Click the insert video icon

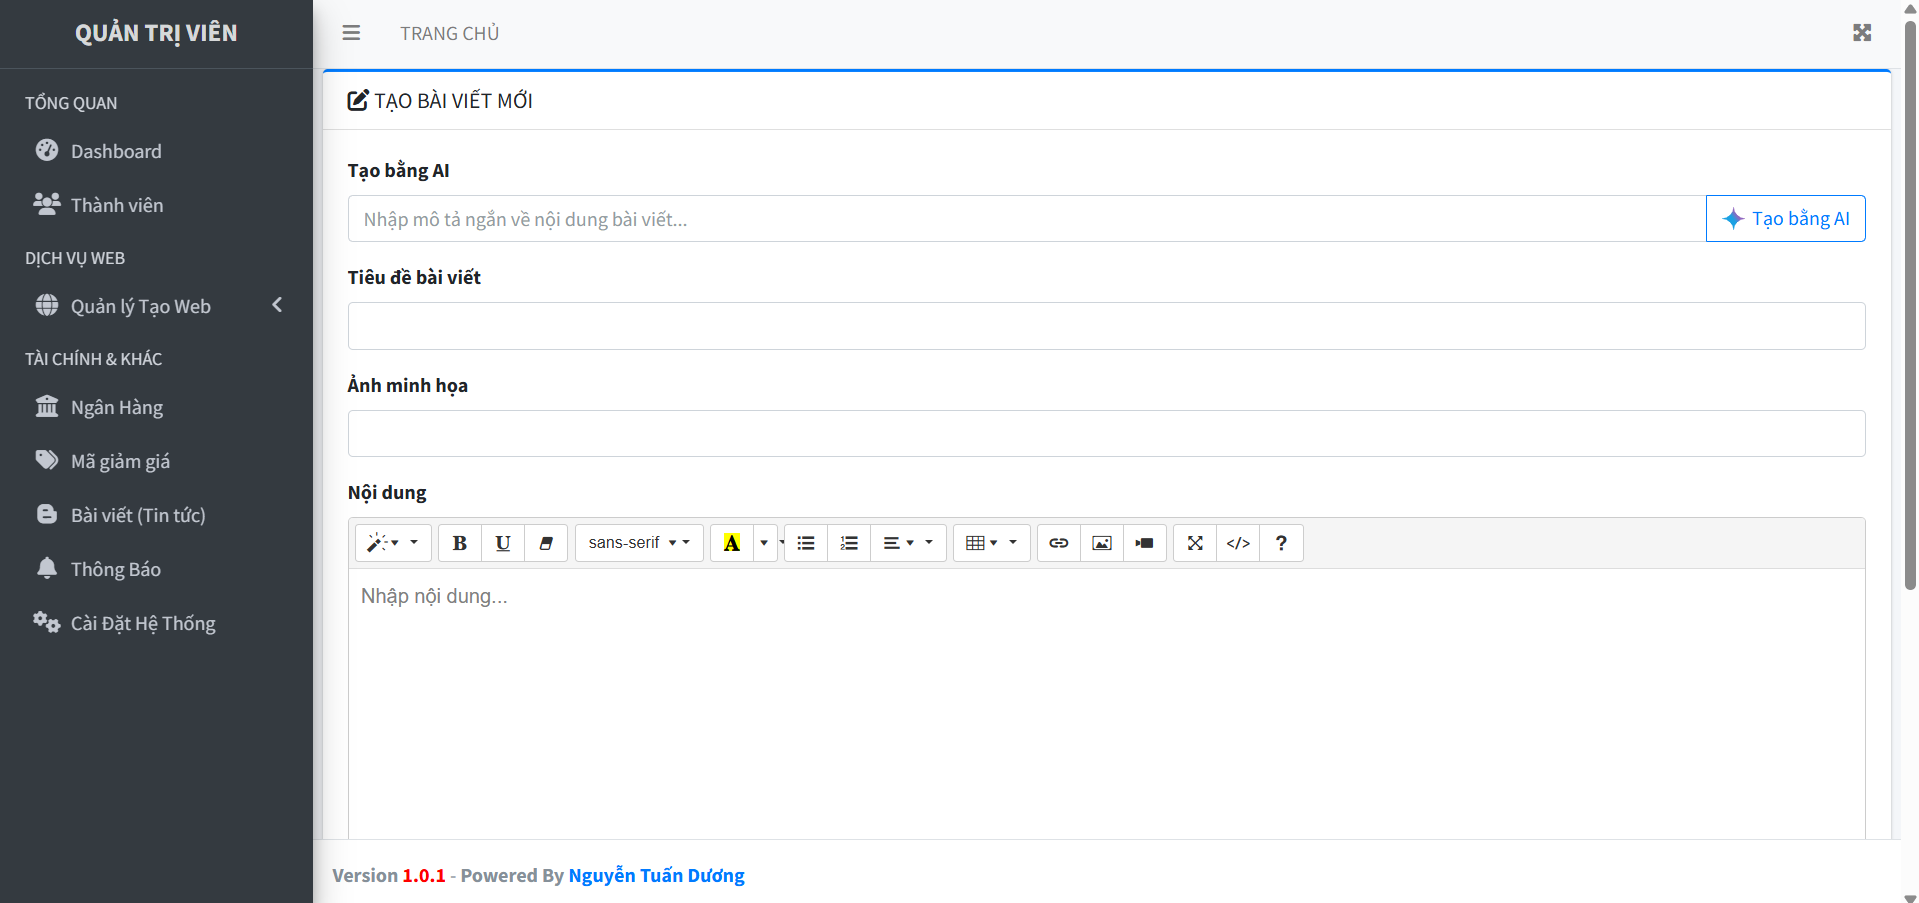pos(1144,543)
